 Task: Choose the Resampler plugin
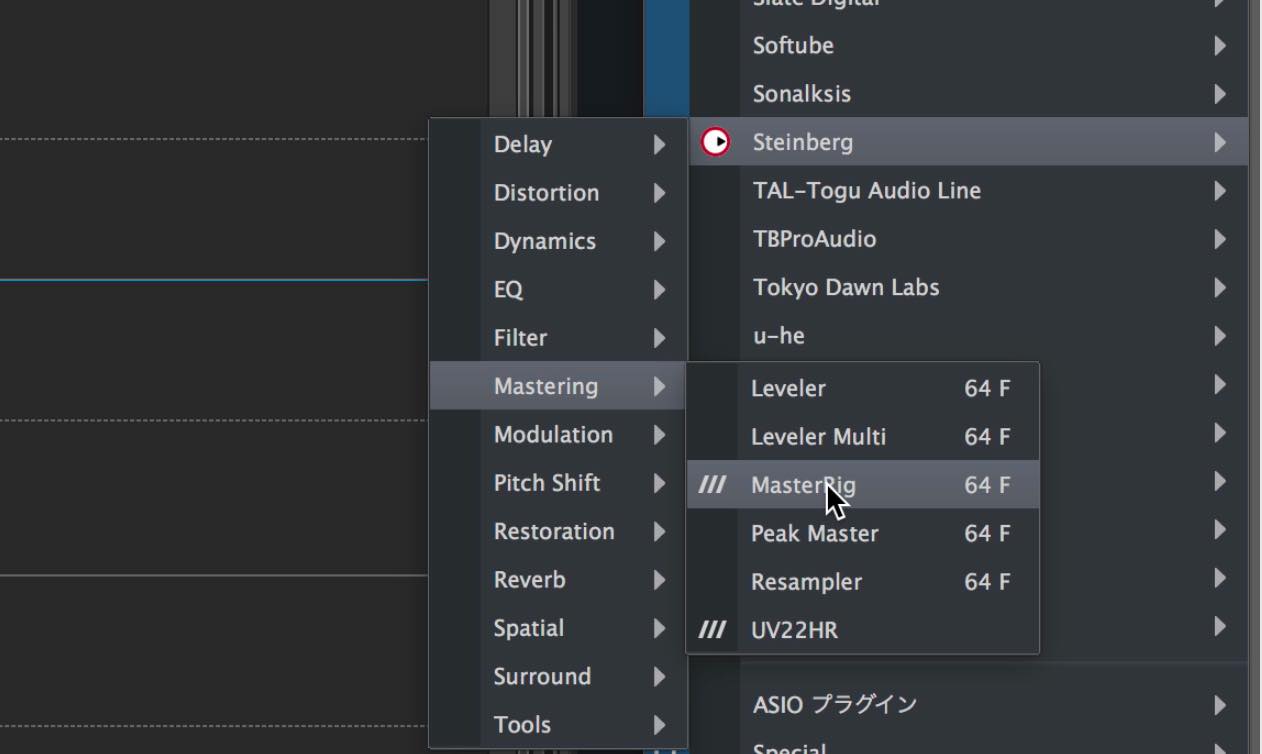(863, 581)
